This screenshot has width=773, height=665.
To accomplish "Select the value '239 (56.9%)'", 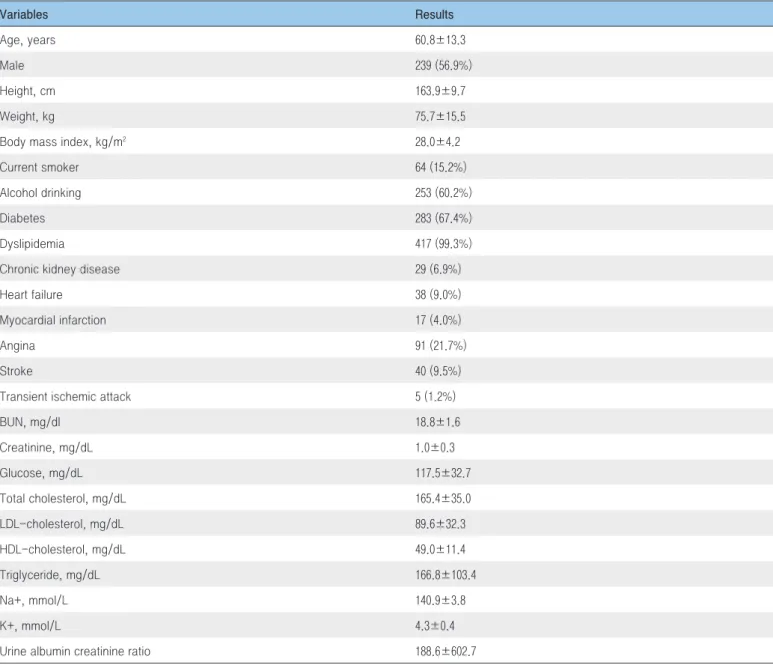I will point(443,66).
